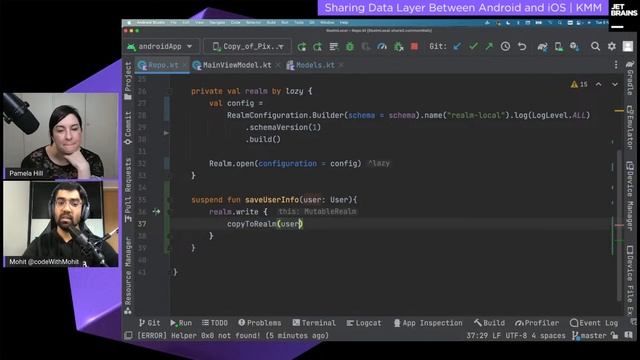The height and width of the screenshot is (360, 640).
Task: Toggle file read-only lock icon
Action: coord(614,336)
